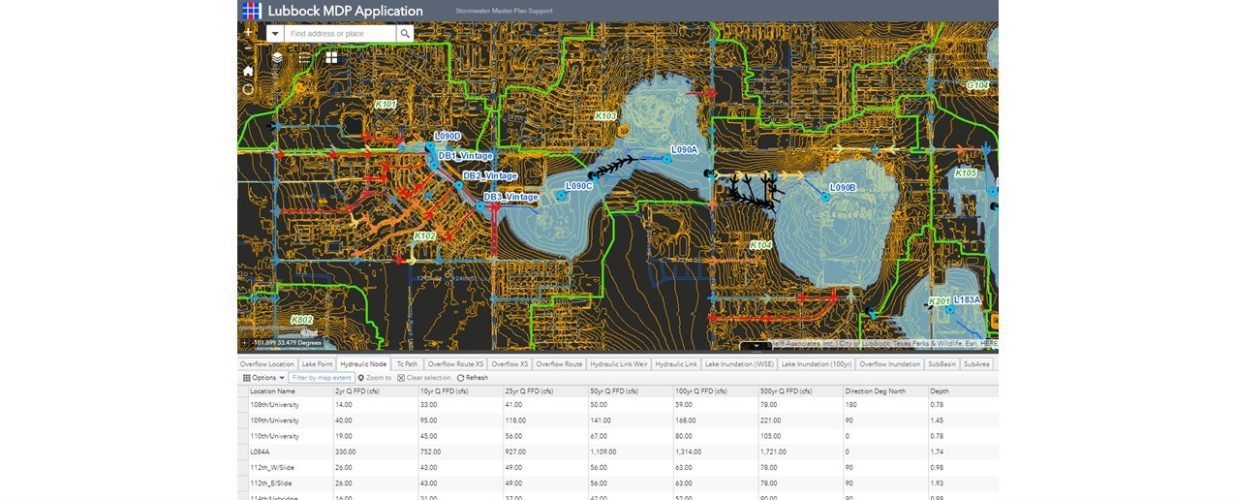Switch to the Overflow Location tab
The height and width of the screenshot is (500, 1235).
pos(267,364)
